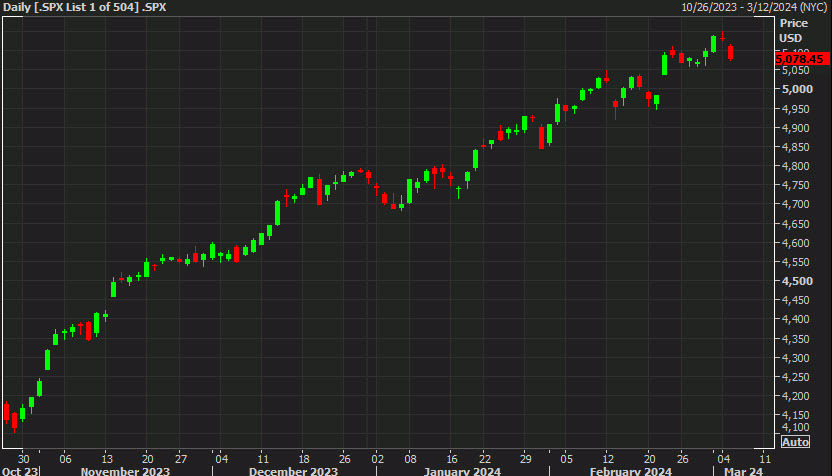Click the Mar 24 month label
Image resolution: width=832 pixels, height=476 pixels.
(743, 471)
